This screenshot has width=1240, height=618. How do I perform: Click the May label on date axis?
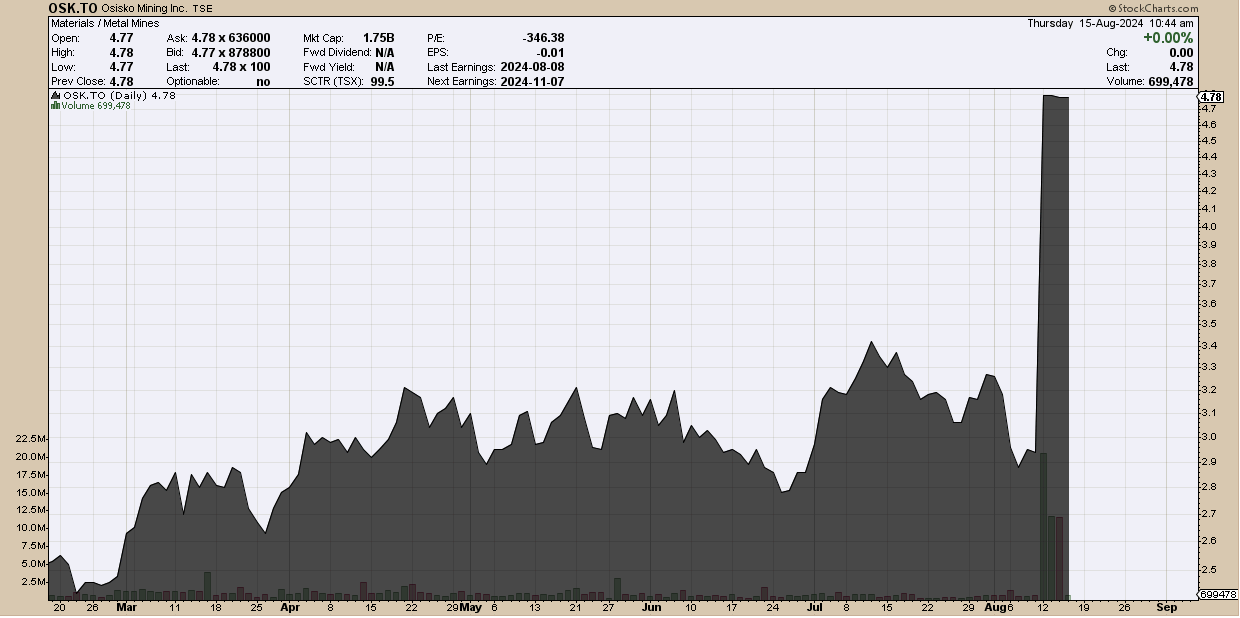click(x=470, y=607)
